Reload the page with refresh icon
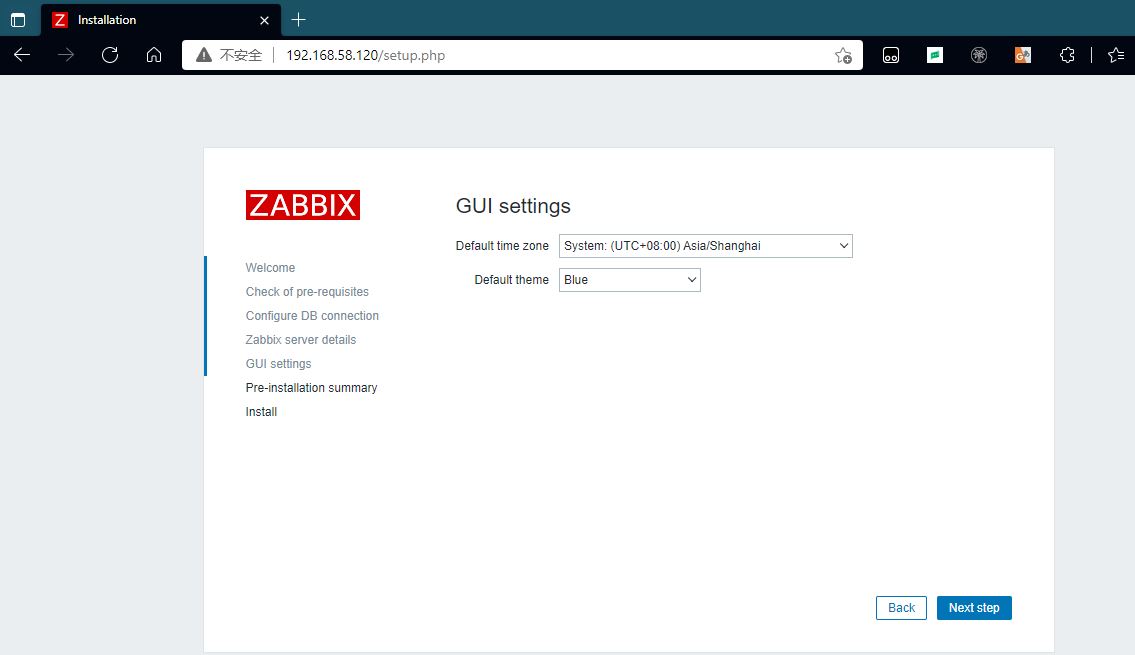The width and height of the screenshot is (1135, 655). point(110,55)
